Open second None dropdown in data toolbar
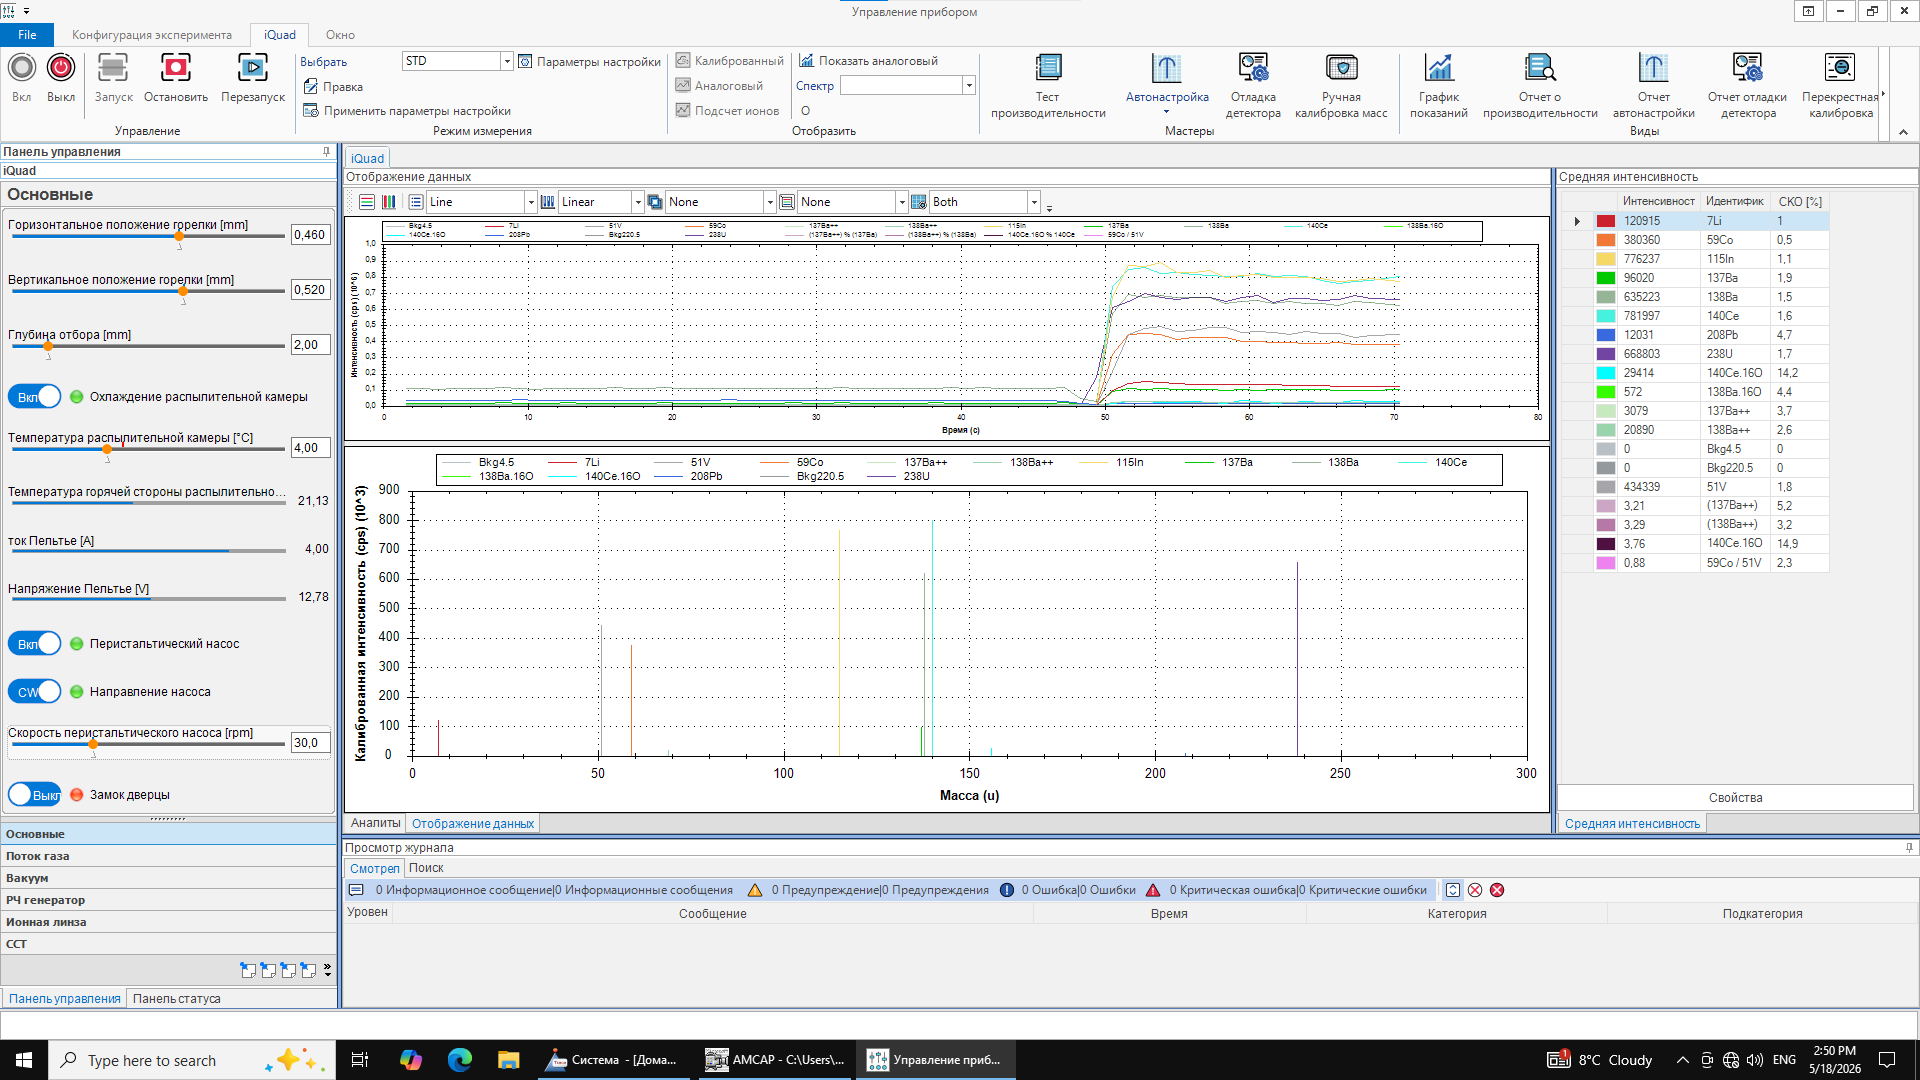This screenshot has height=1080, width=1920. 902,202
